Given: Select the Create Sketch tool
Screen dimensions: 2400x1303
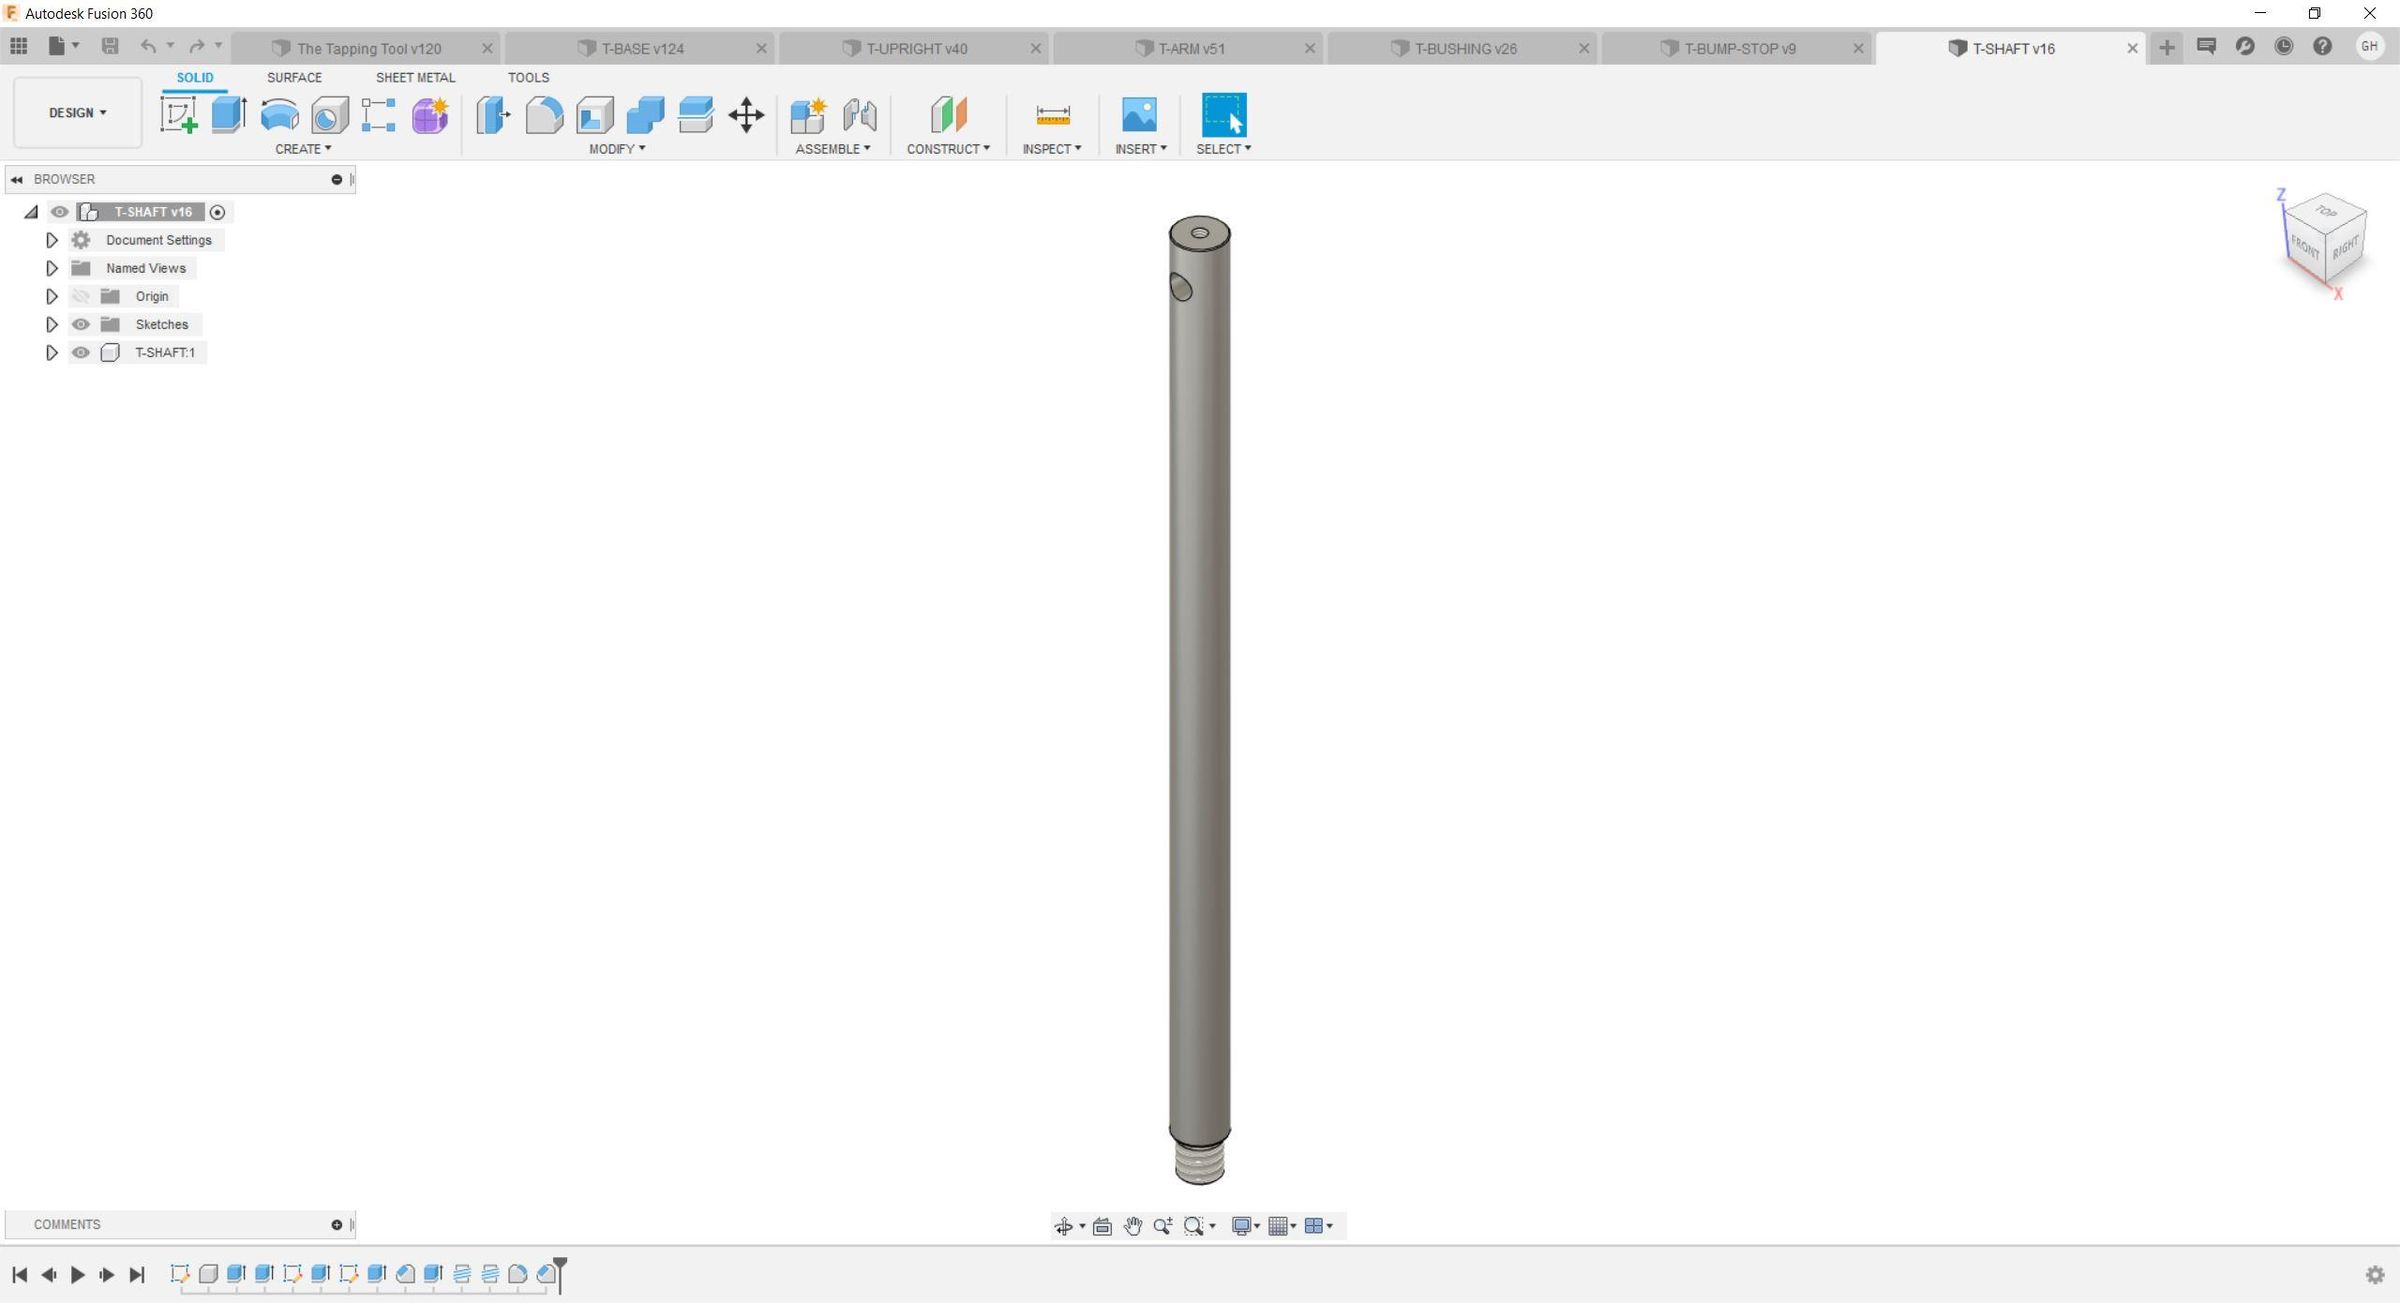Looking at the screenshot, I should [x=180, y=115].
